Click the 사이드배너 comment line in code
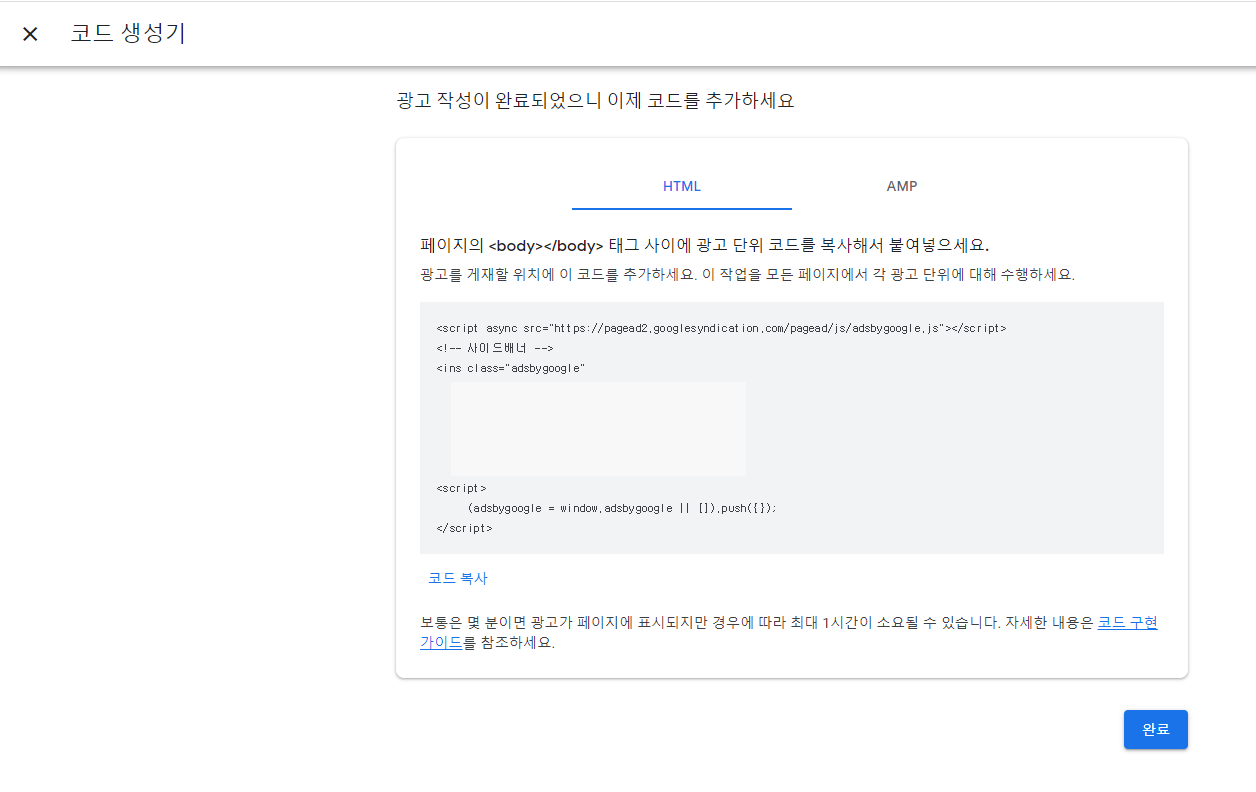 pos(495,348)
